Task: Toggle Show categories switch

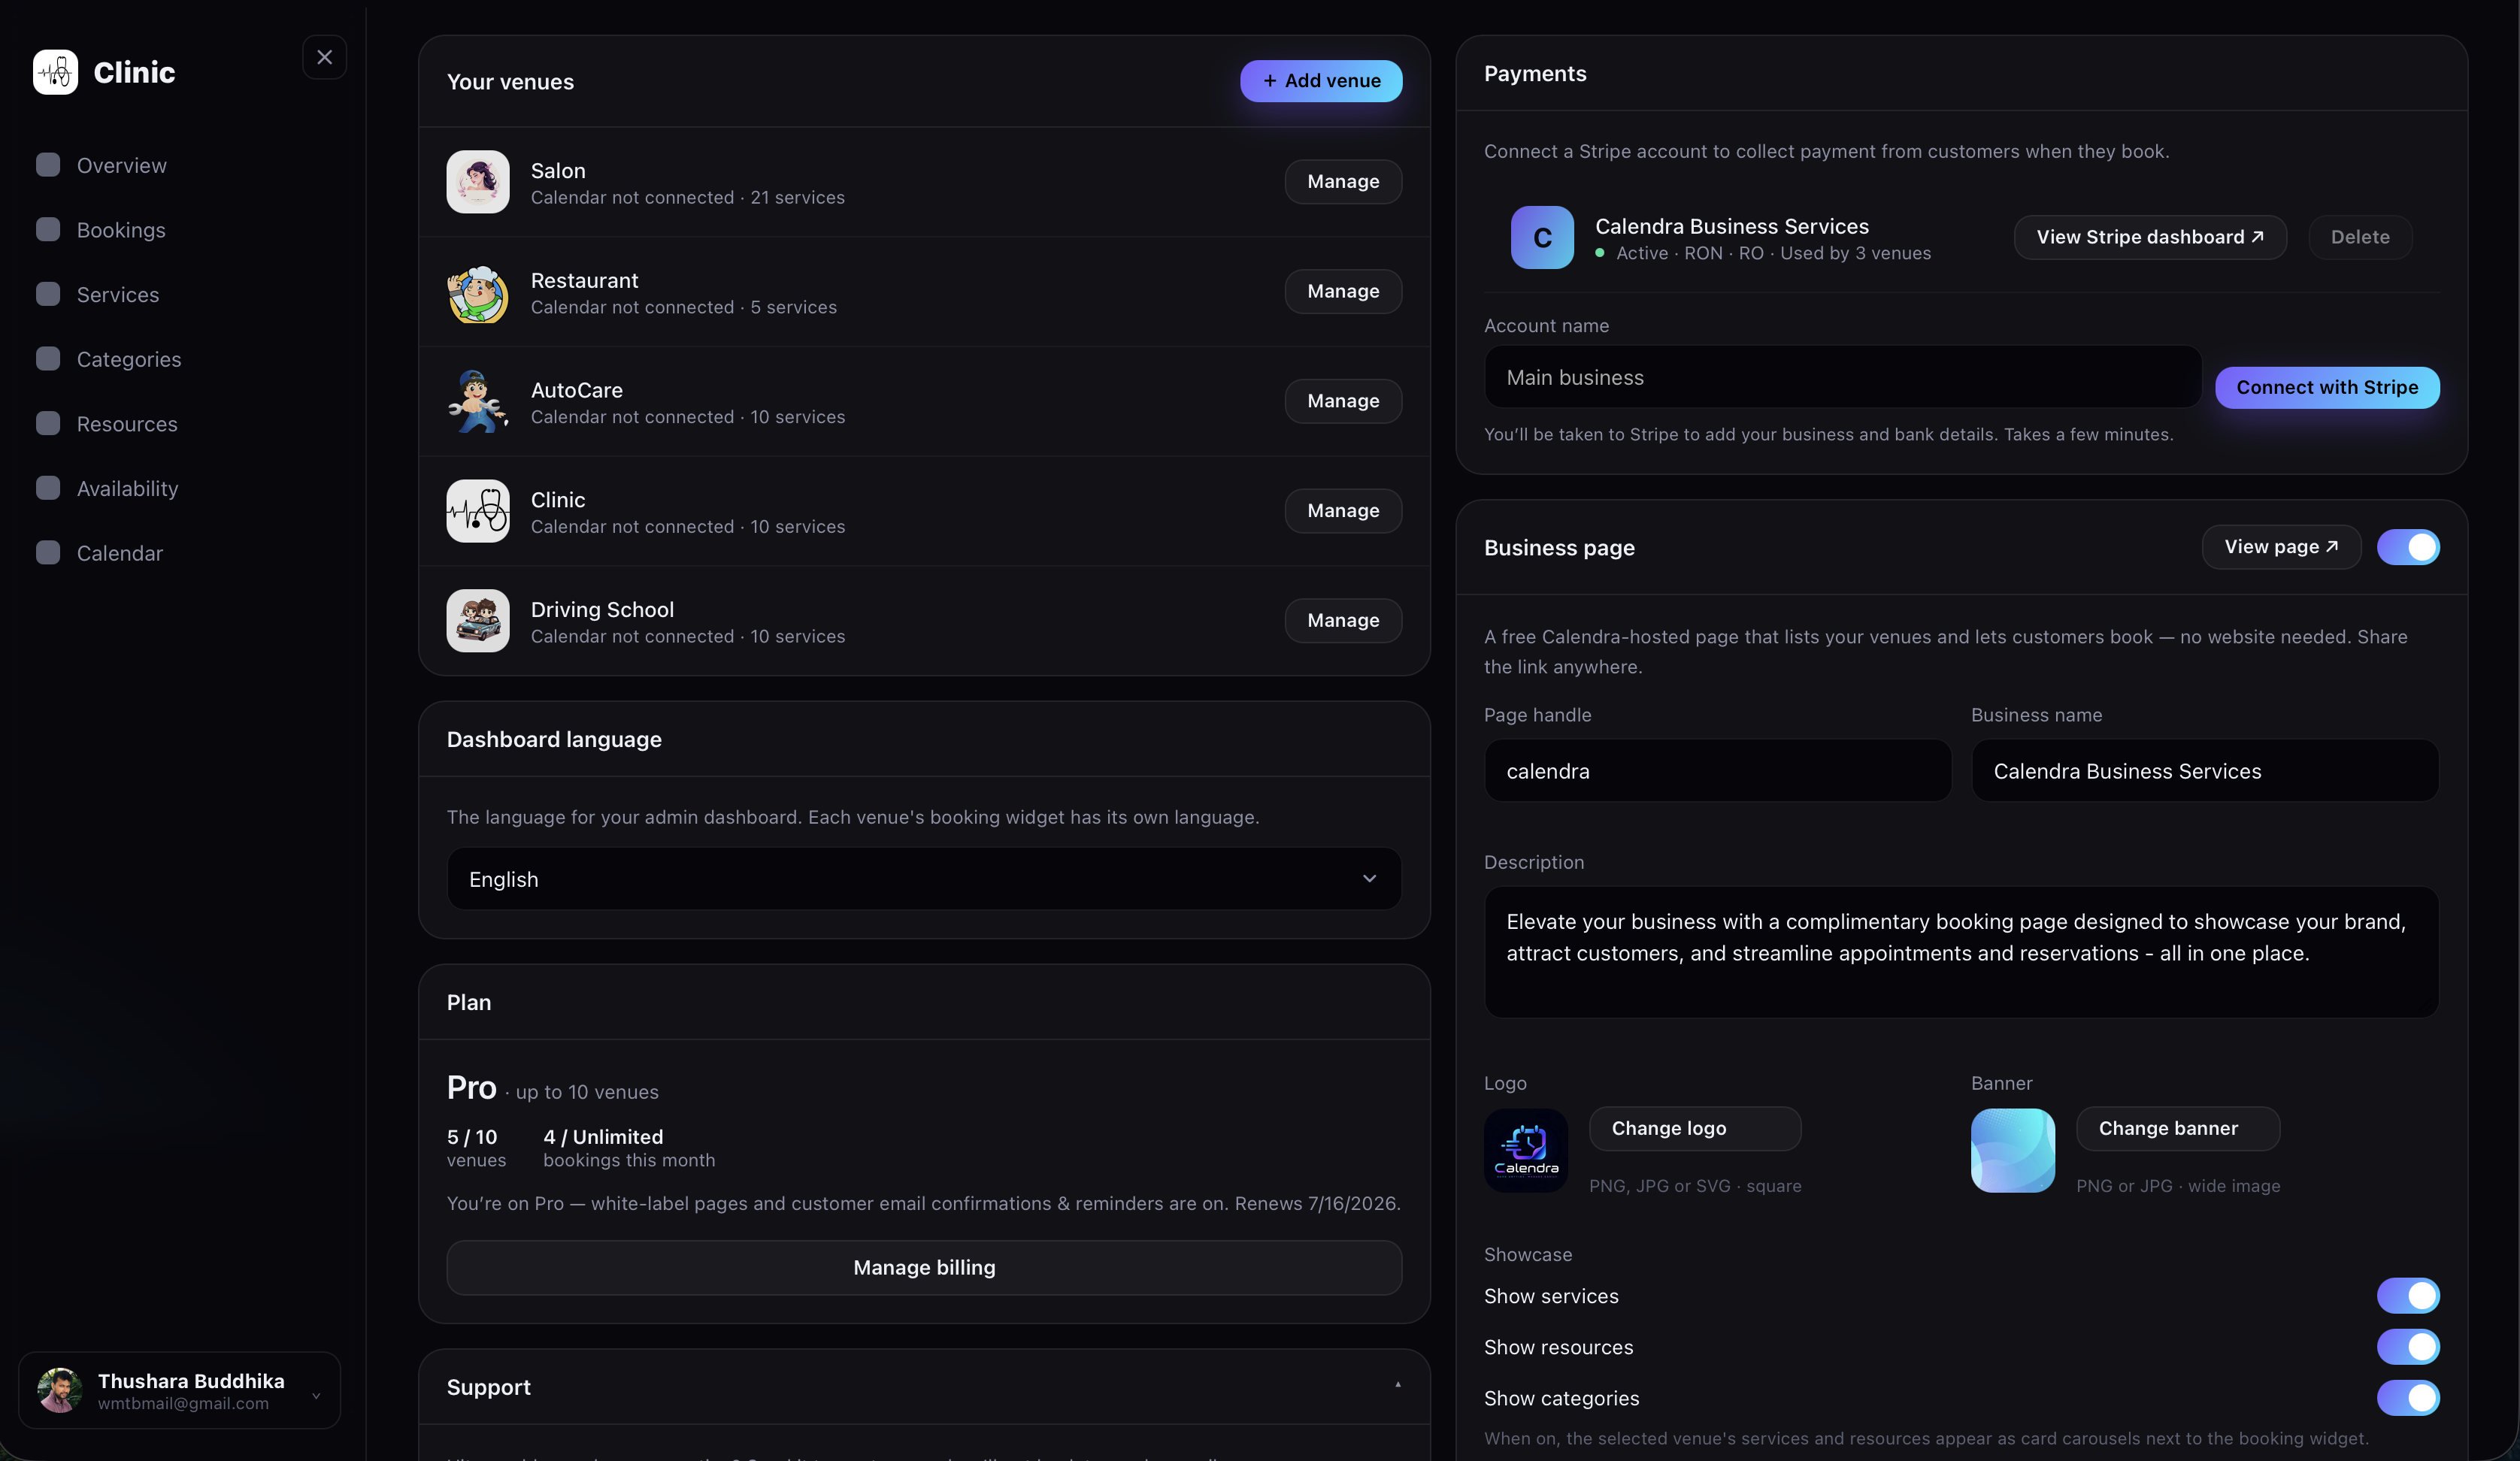Action: (2408, 1398)
